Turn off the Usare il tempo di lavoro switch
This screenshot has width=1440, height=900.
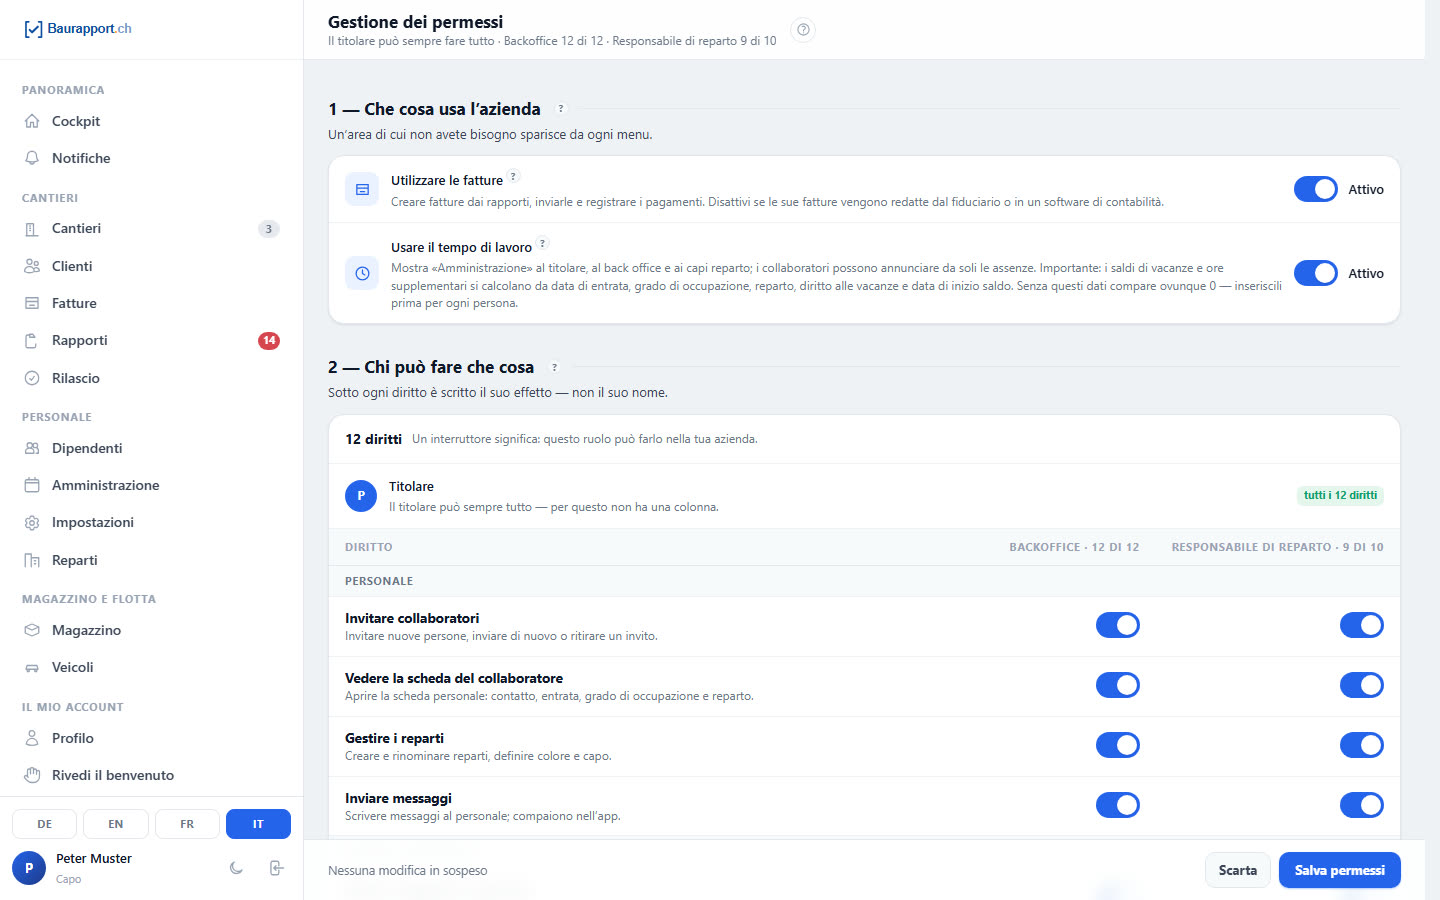click(x=1315, y=273)
